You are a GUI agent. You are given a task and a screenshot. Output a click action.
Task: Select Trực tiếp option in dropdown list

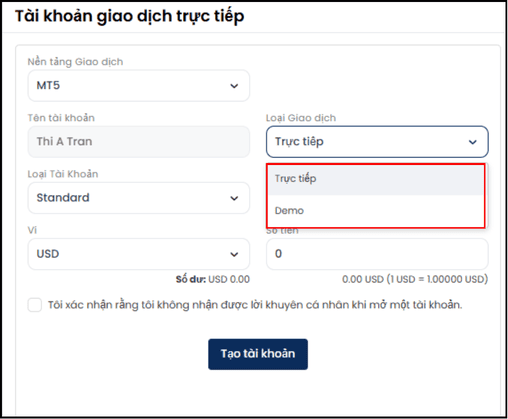pos(376,179)
